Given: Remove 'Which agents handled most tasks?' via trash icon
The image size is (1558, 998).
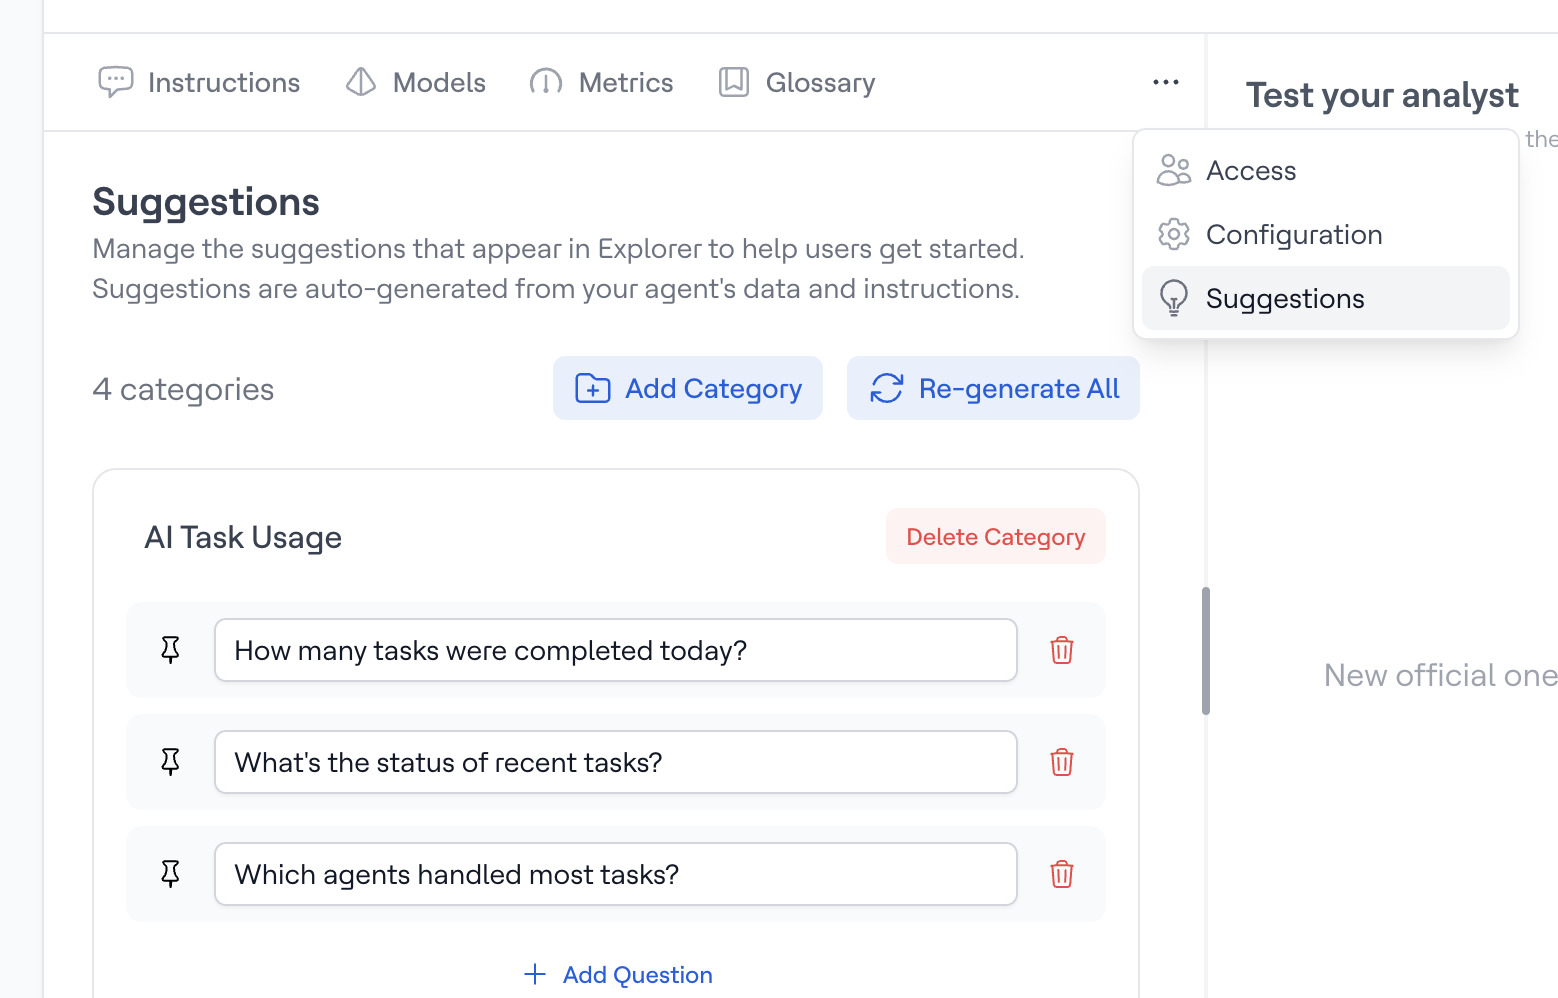Looking at the screenshot, I should point(1061,874).
